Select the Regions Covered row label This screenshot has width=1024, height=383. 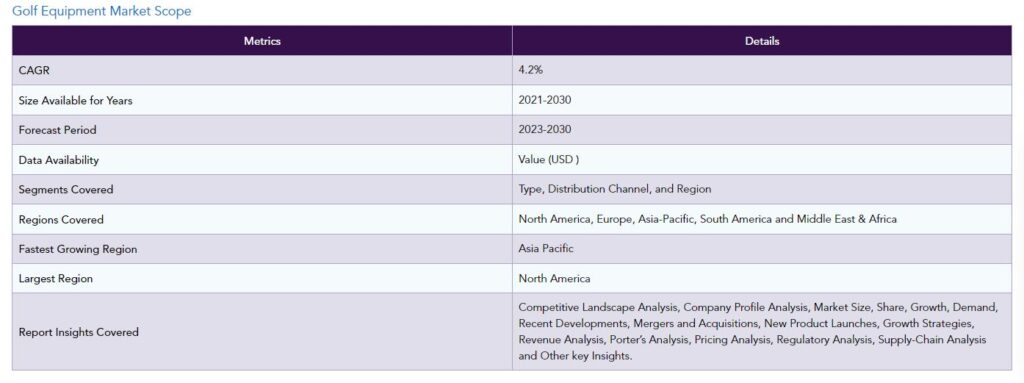click(x=61, y=220)
